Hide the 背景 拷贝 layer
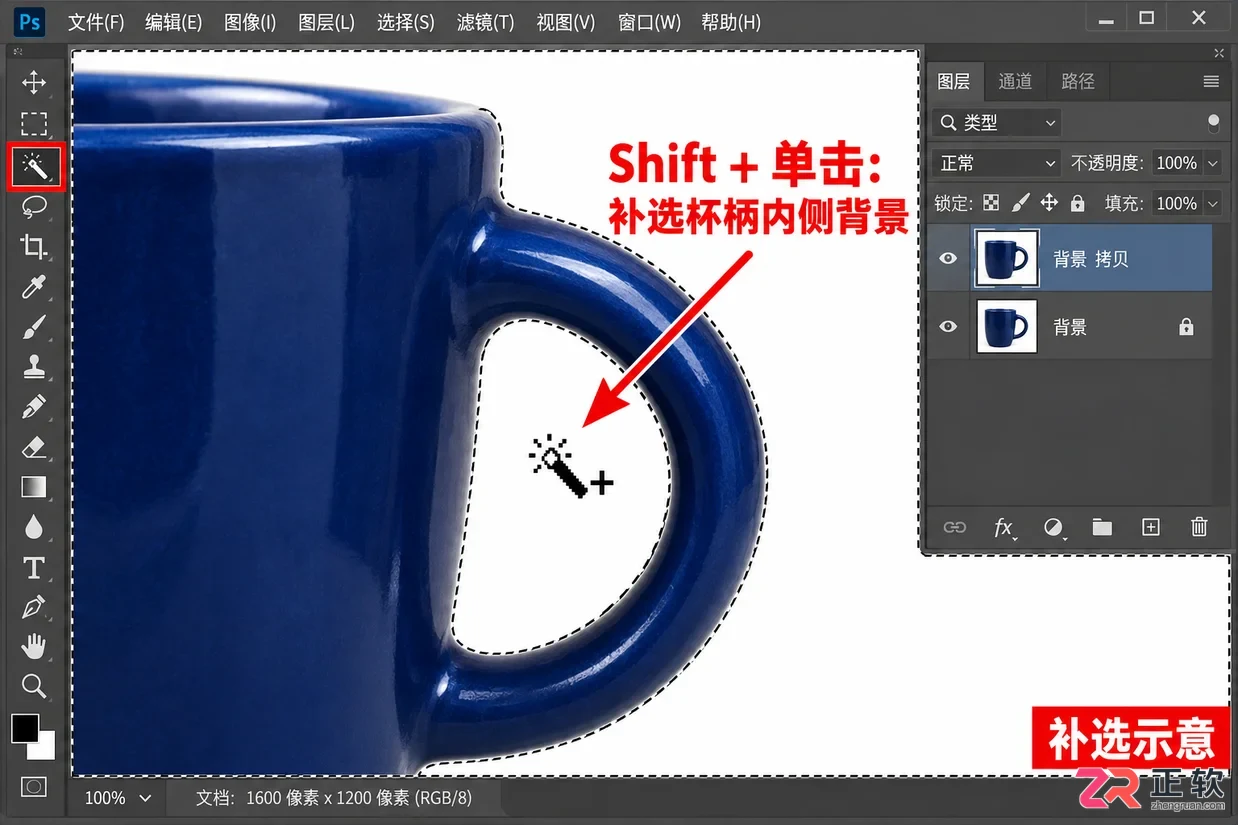The width and height of the screenshot is (1238, 825). tap(948, 259)
